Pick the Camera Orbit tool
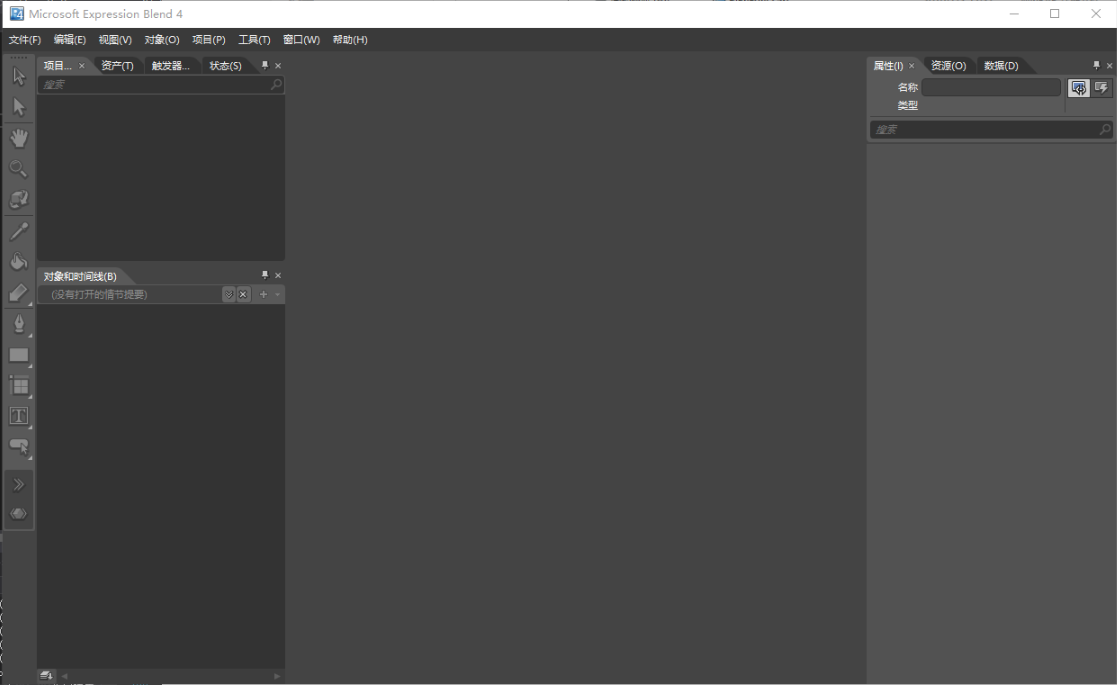Screen dimensions: 1117x685 pyautogui.click(x=18, y=199)
